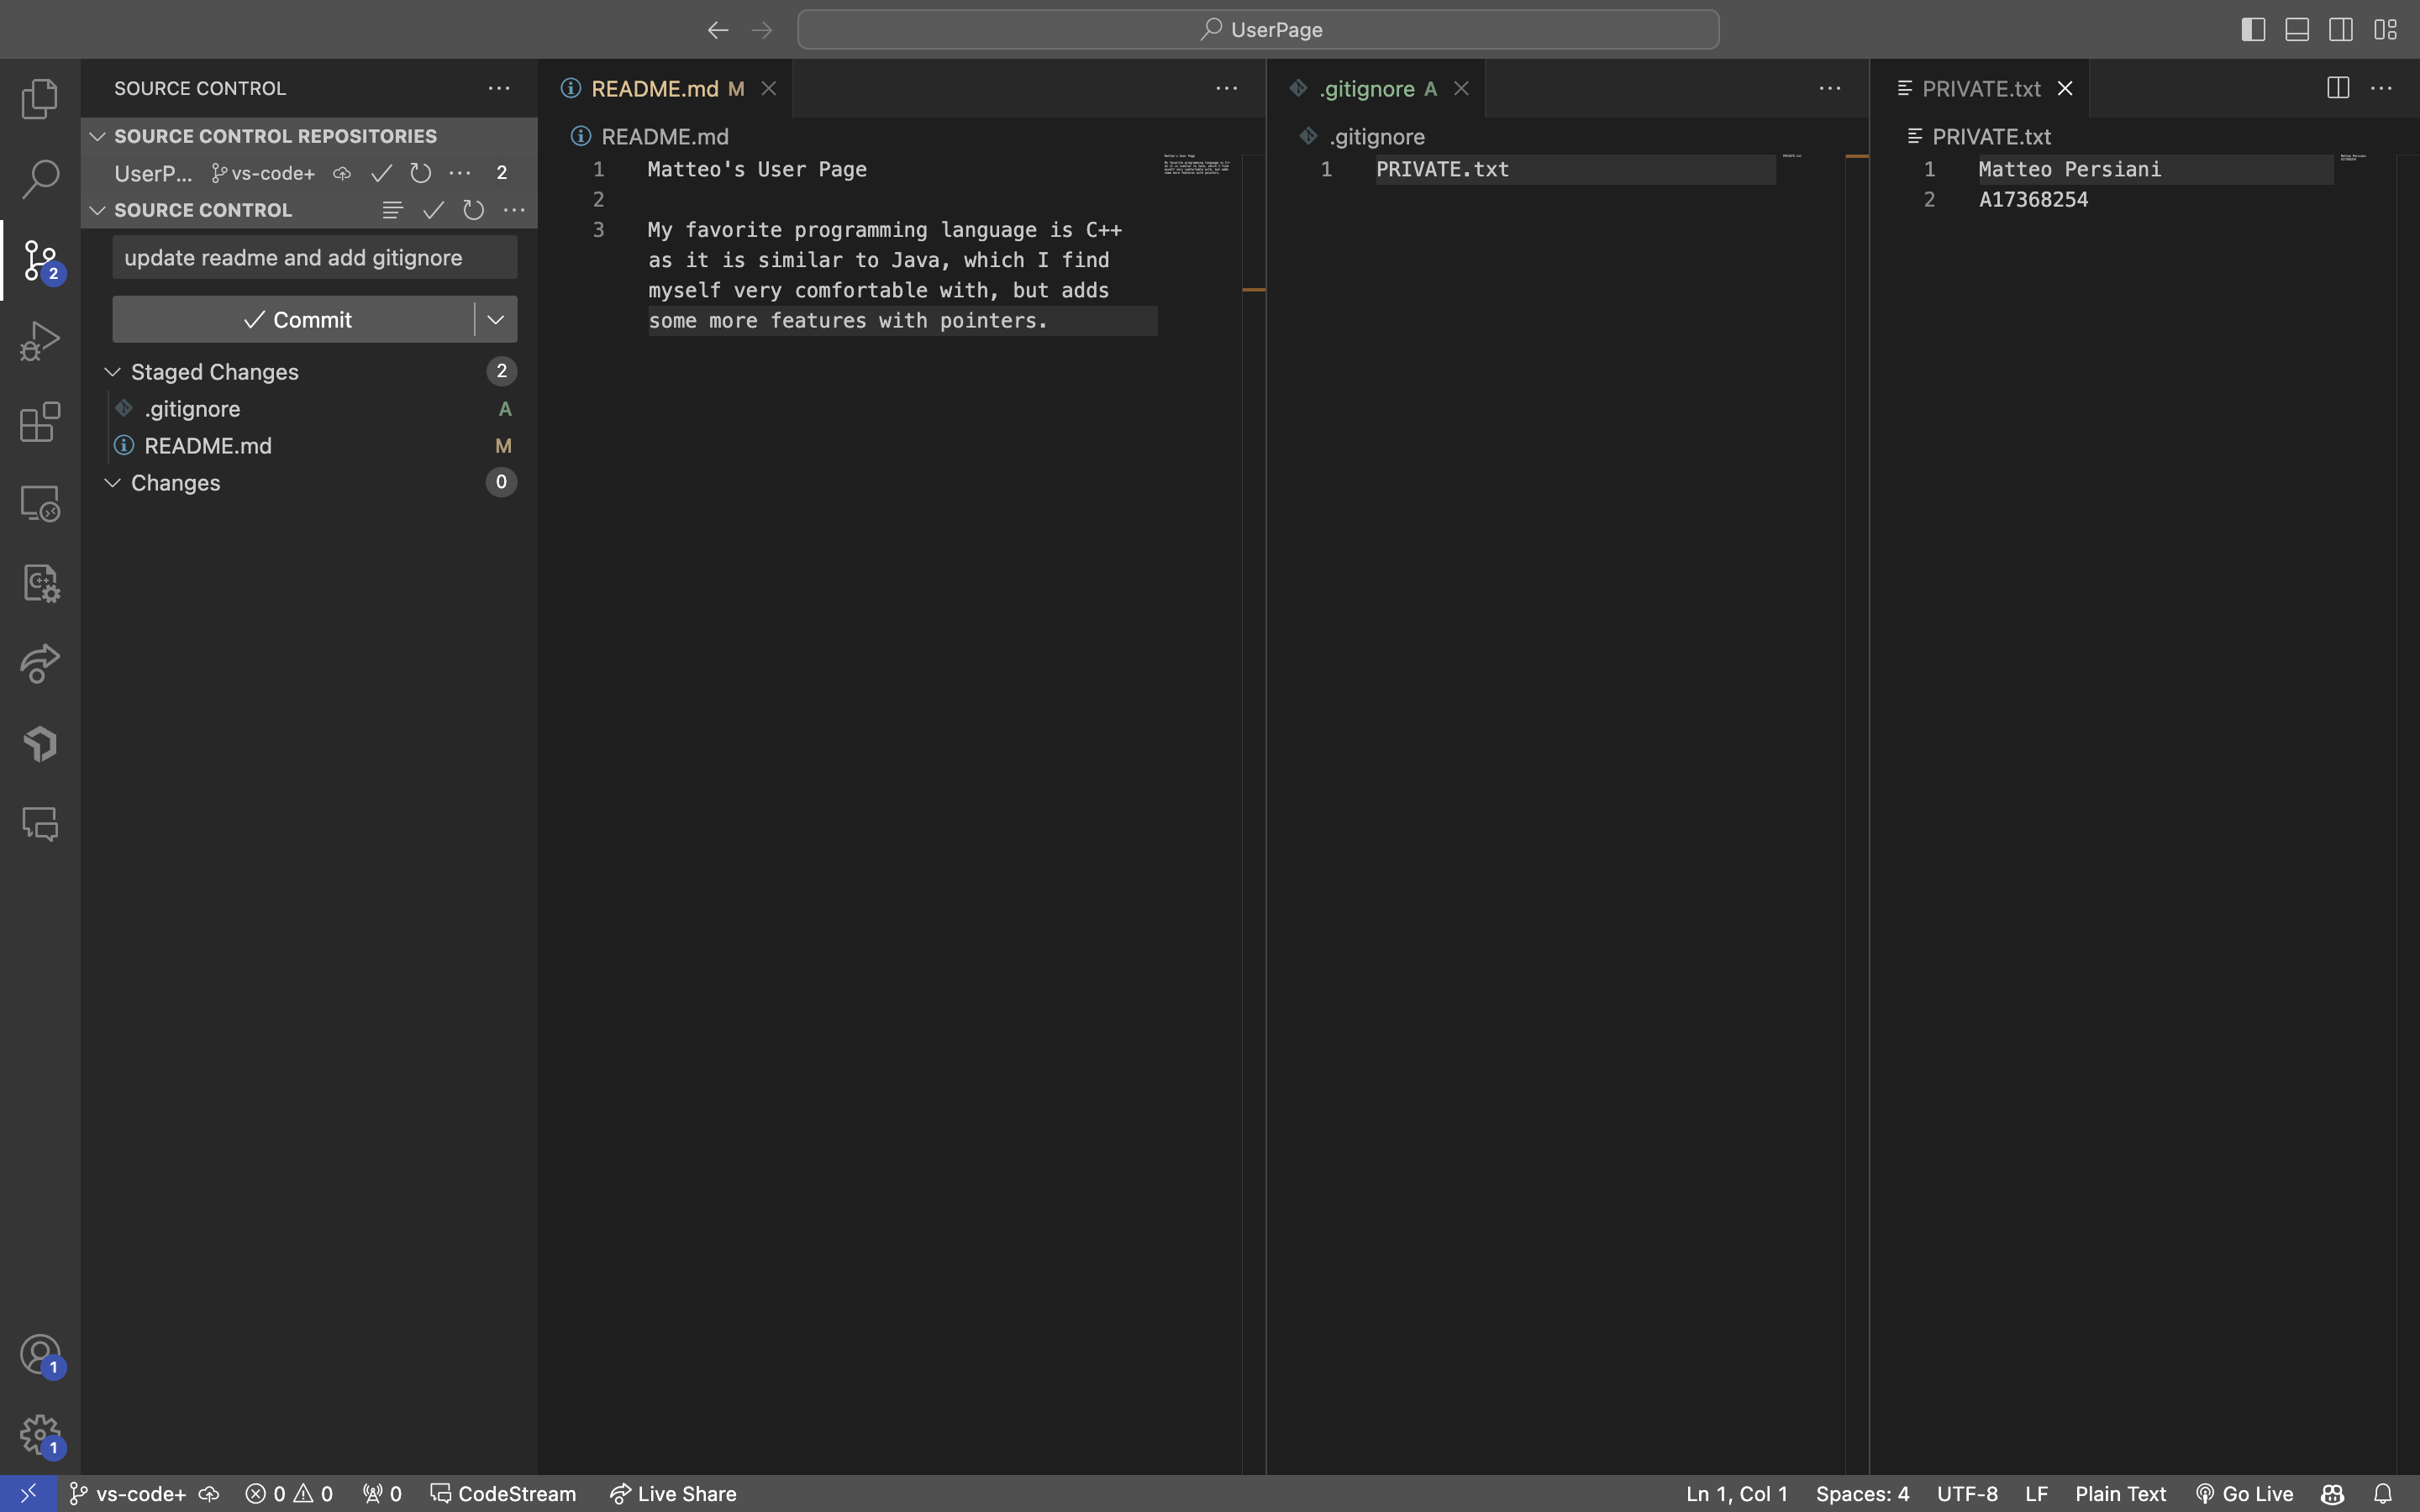This screenshot has height=1512, width=2420.
Task: Open the Explorer view in activity bar
Action: pyautogui.click(x=40, y=98)
